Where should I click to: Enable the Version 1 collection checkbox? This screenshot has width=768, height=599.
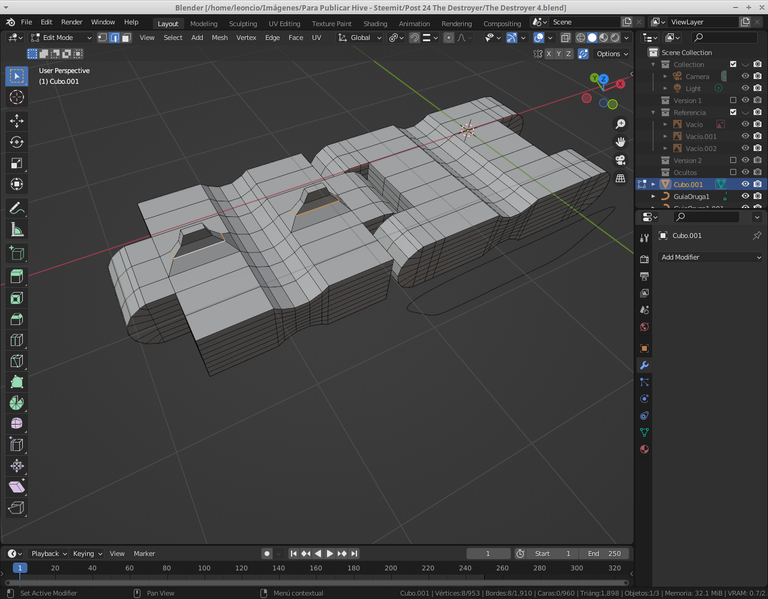click(733, 100)
